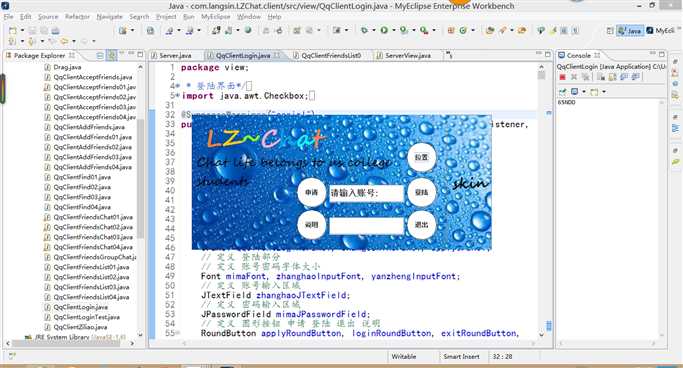Toggle Link with Editor in Package Explorer

[x=112, y=55]
